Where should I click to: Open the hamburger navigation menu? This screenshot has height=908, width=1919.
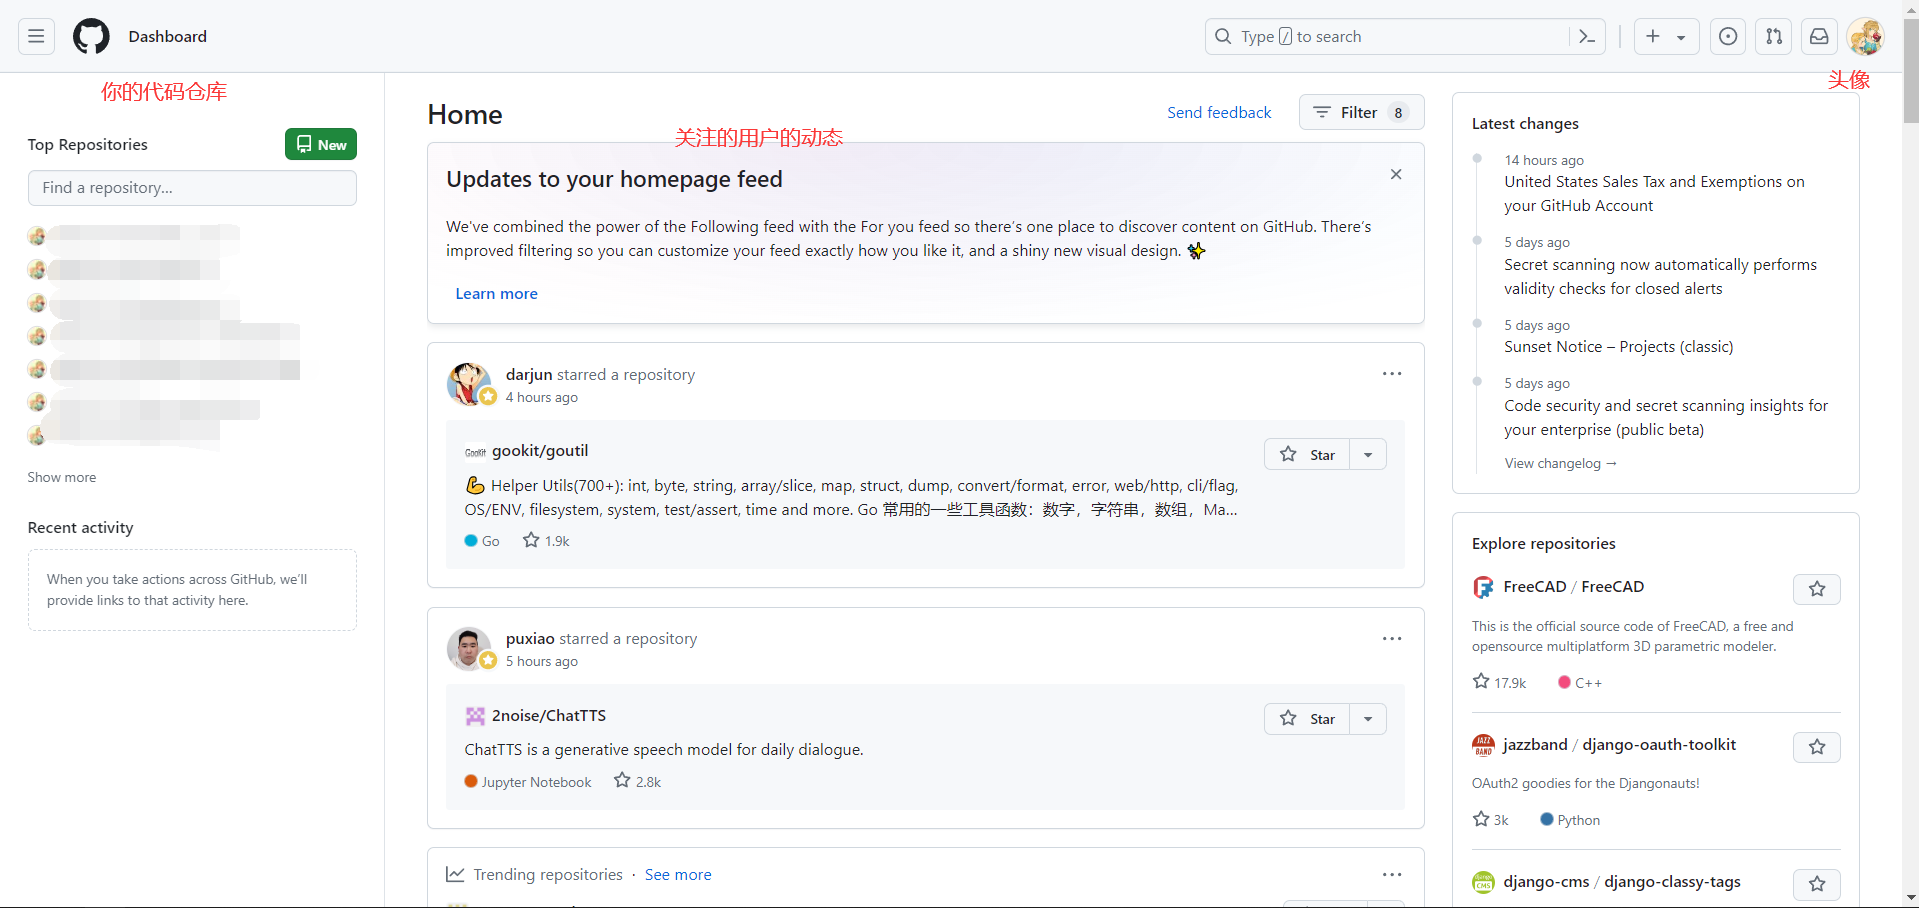click(36, 37)
